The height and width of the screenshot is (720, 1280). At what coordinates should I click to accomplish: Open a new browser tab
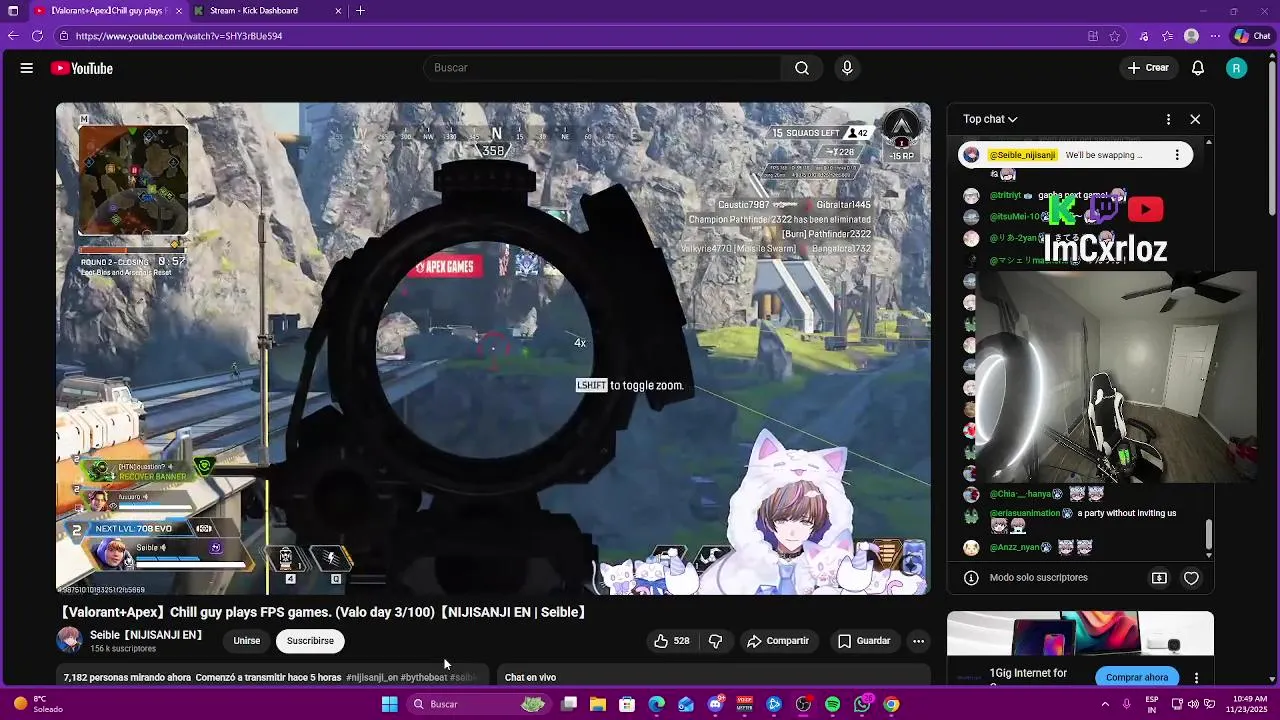point(360,11)
